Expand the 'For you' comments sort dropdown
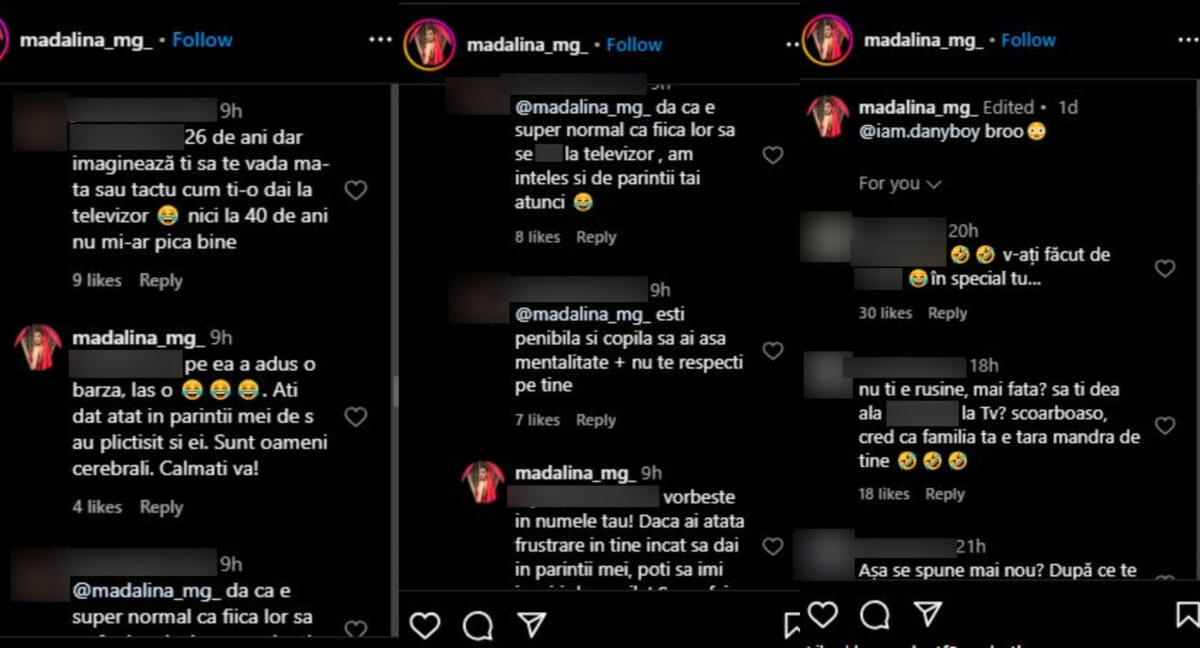 tap(899, 184)
